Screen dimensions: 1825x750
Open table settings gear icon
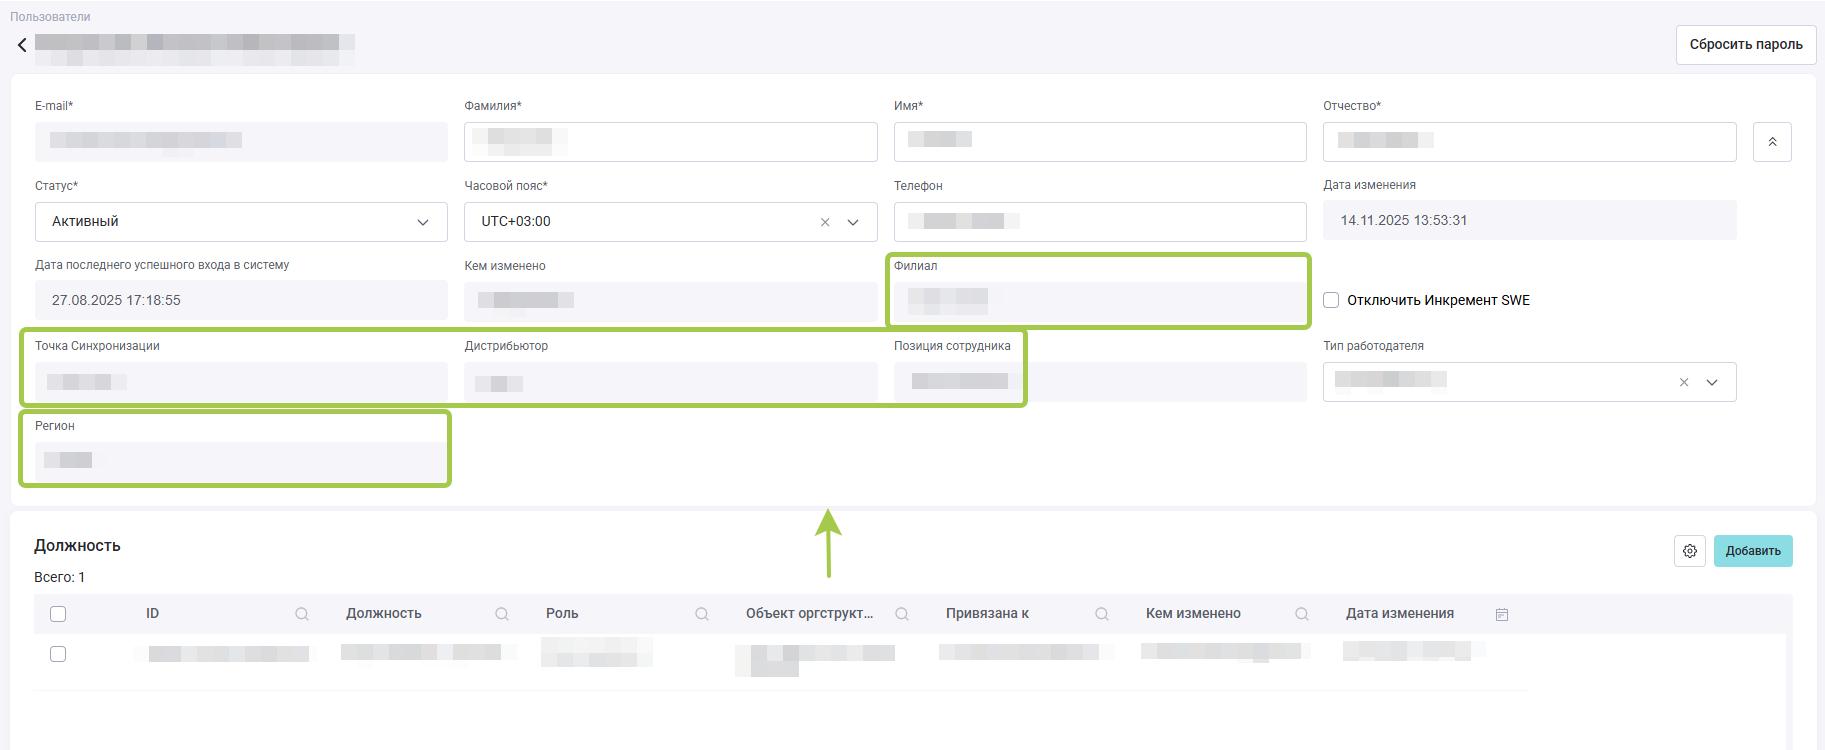(1689, 551)
